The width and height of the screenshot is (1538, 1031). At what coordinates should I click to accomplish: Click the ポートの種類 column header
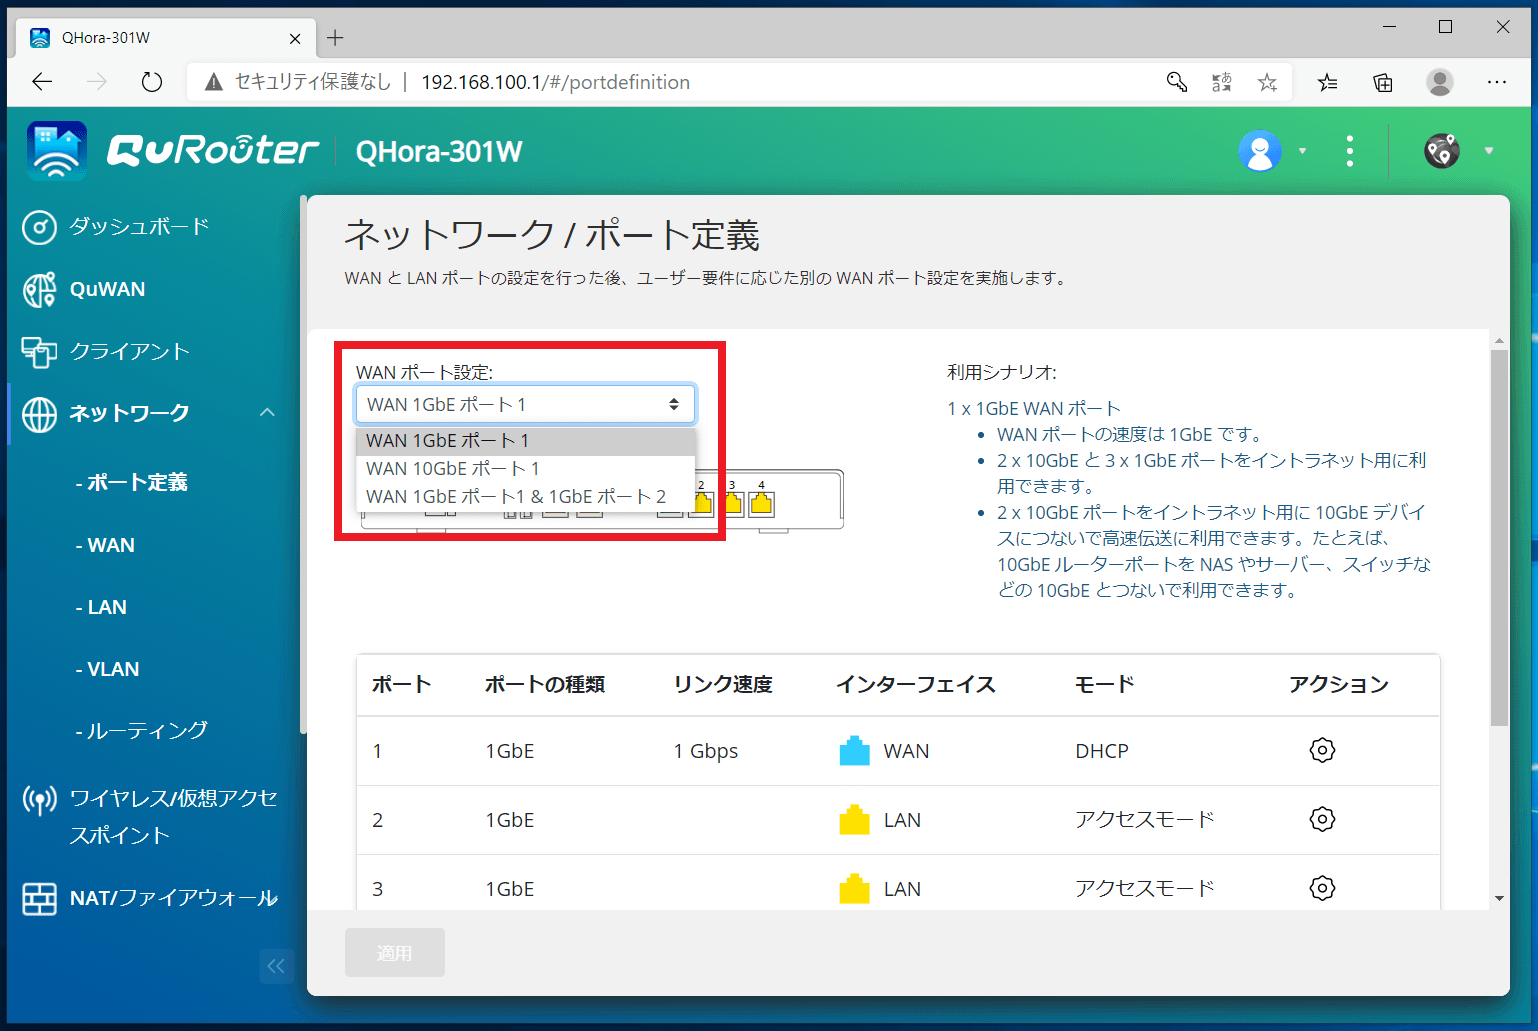tap(545, 685)
